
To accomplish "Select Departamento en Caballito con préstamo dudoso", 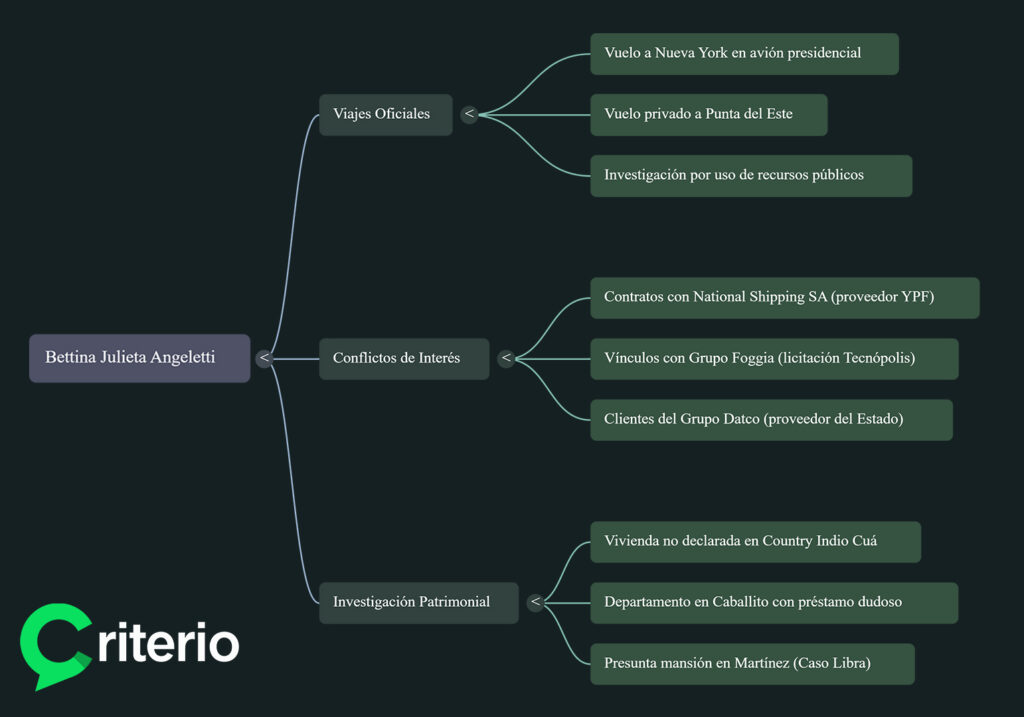I will 775,602.
